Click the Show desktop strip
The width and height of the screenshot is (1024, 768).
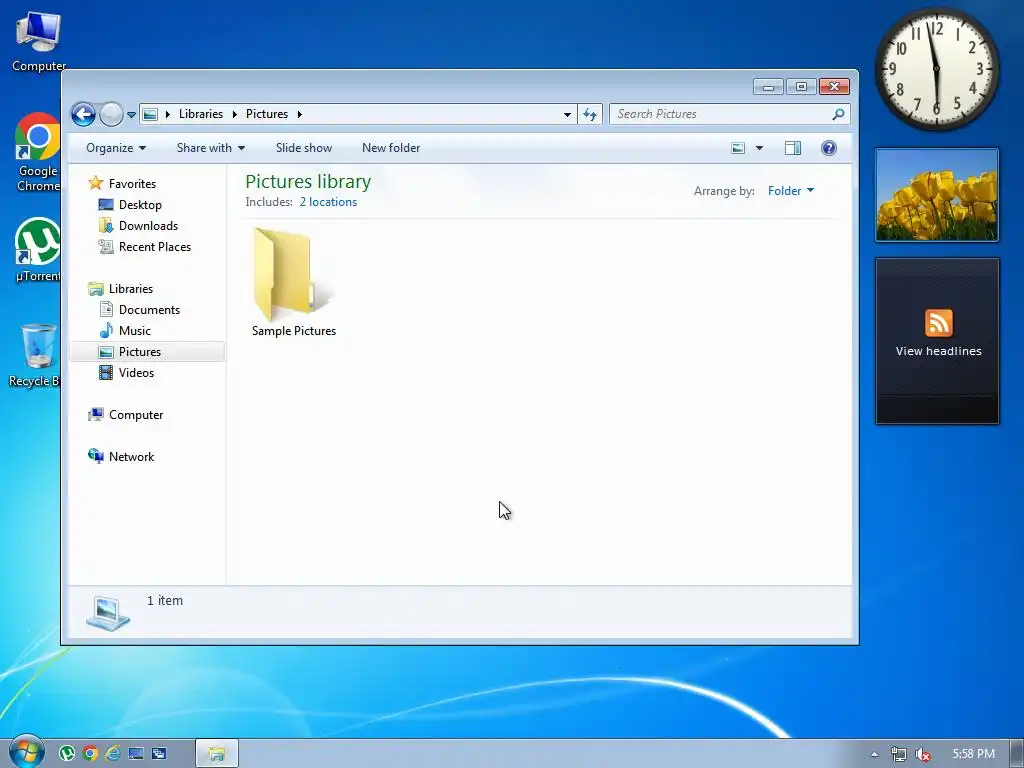click(1017, 754)
